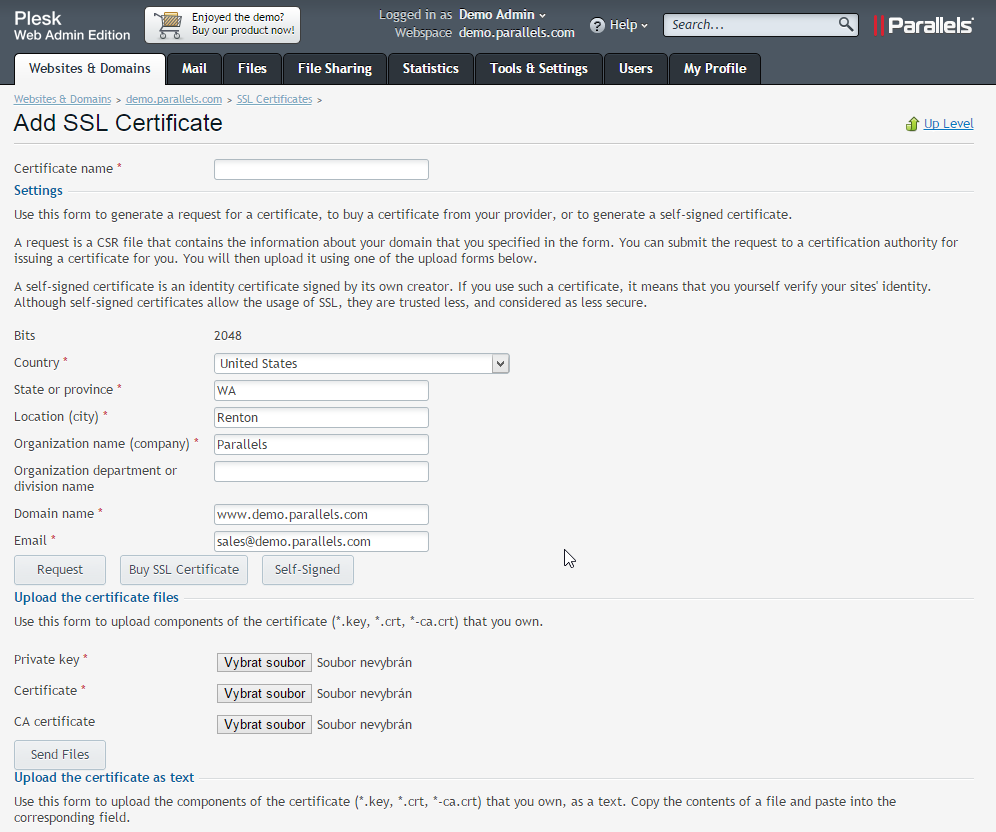Click the search magnifier icon
Screen dimensions: 996x832
point(845,24)
